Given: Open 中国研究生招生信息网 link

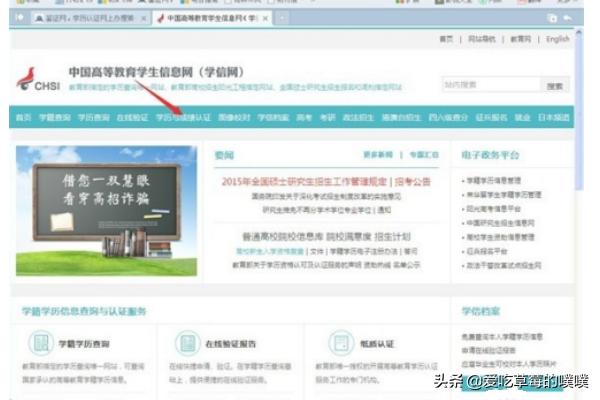Looking at the screenshot, I should point(500,223).
